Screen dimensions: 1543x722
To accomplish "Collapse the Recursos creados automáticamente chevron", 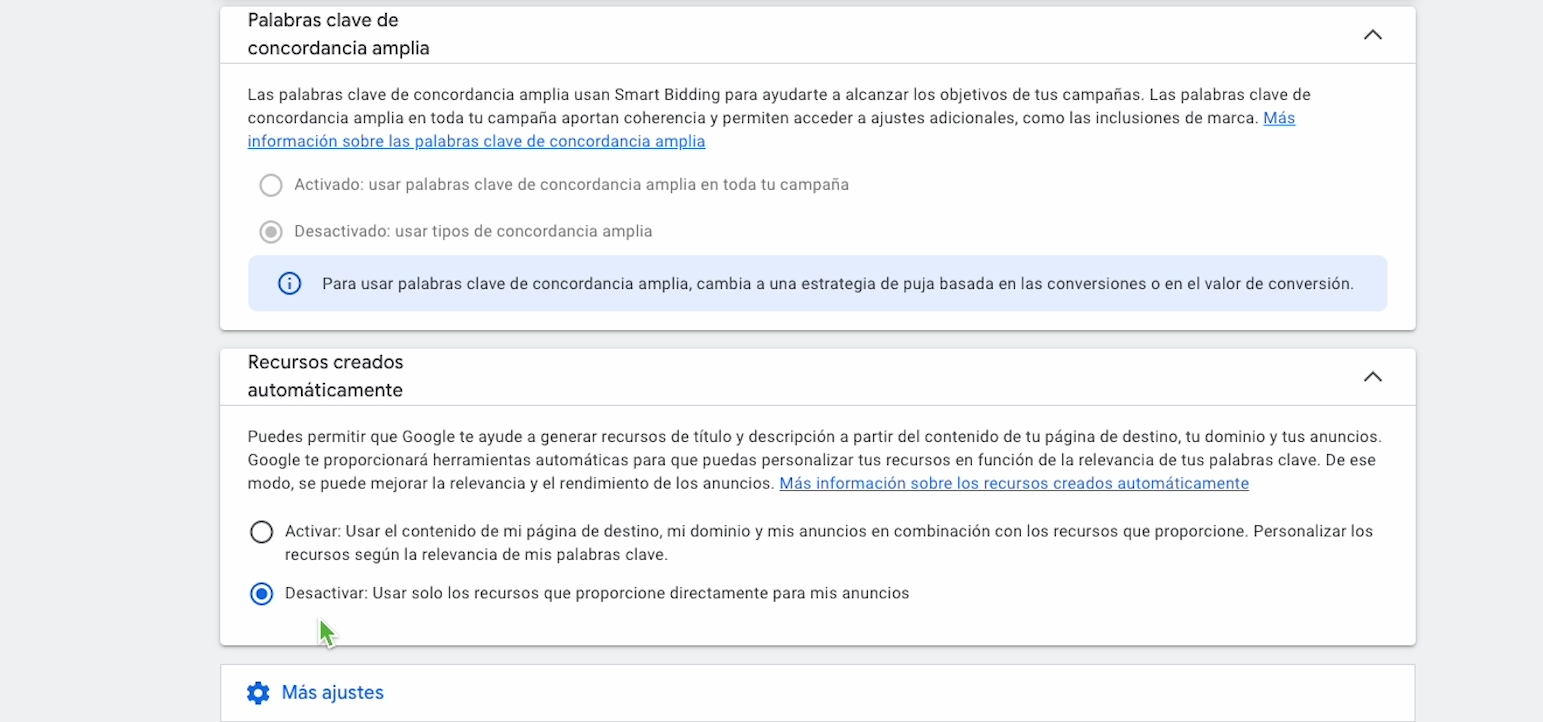I will (x=1373, y=377).
